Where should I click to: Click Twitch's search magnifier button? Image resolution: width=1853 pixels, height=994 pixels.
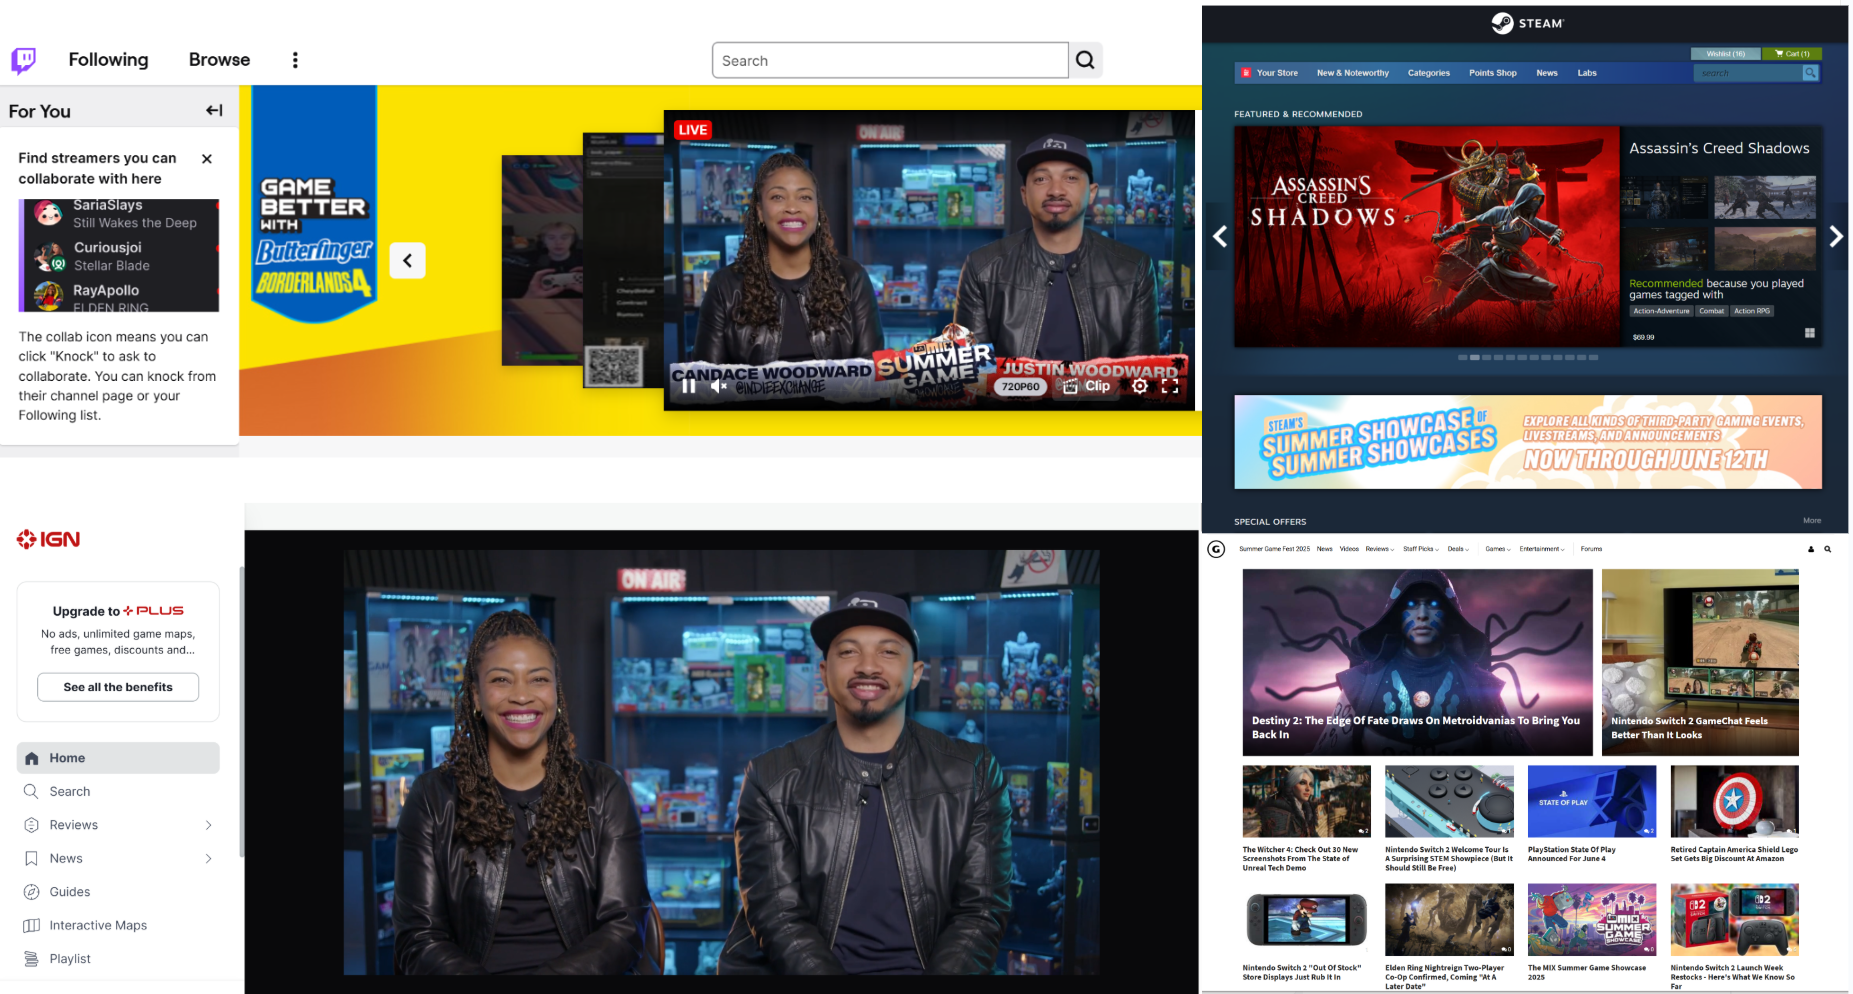[x=1085, y=60]
